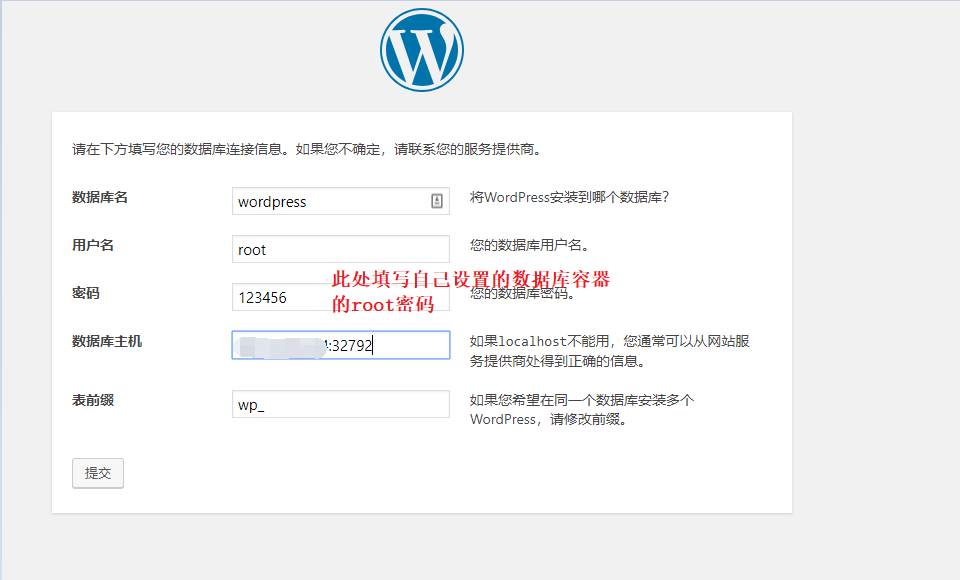960x580 pixels.
Task: Click the username field containing root
Action: 341,249
